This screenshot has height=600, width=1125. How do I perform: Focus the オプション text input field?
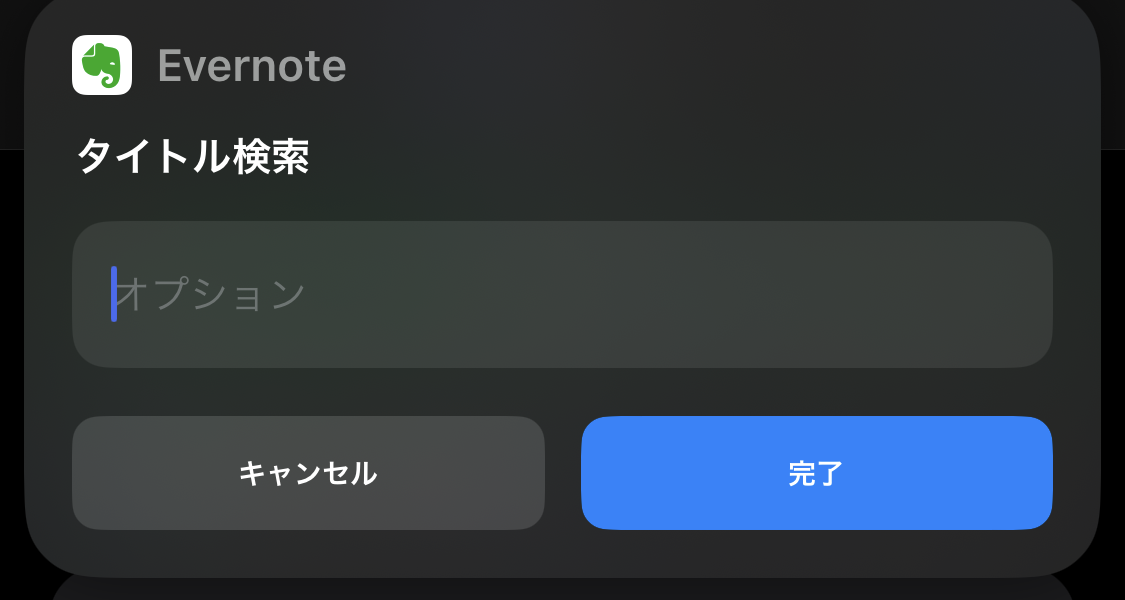(x=562, y=294)
